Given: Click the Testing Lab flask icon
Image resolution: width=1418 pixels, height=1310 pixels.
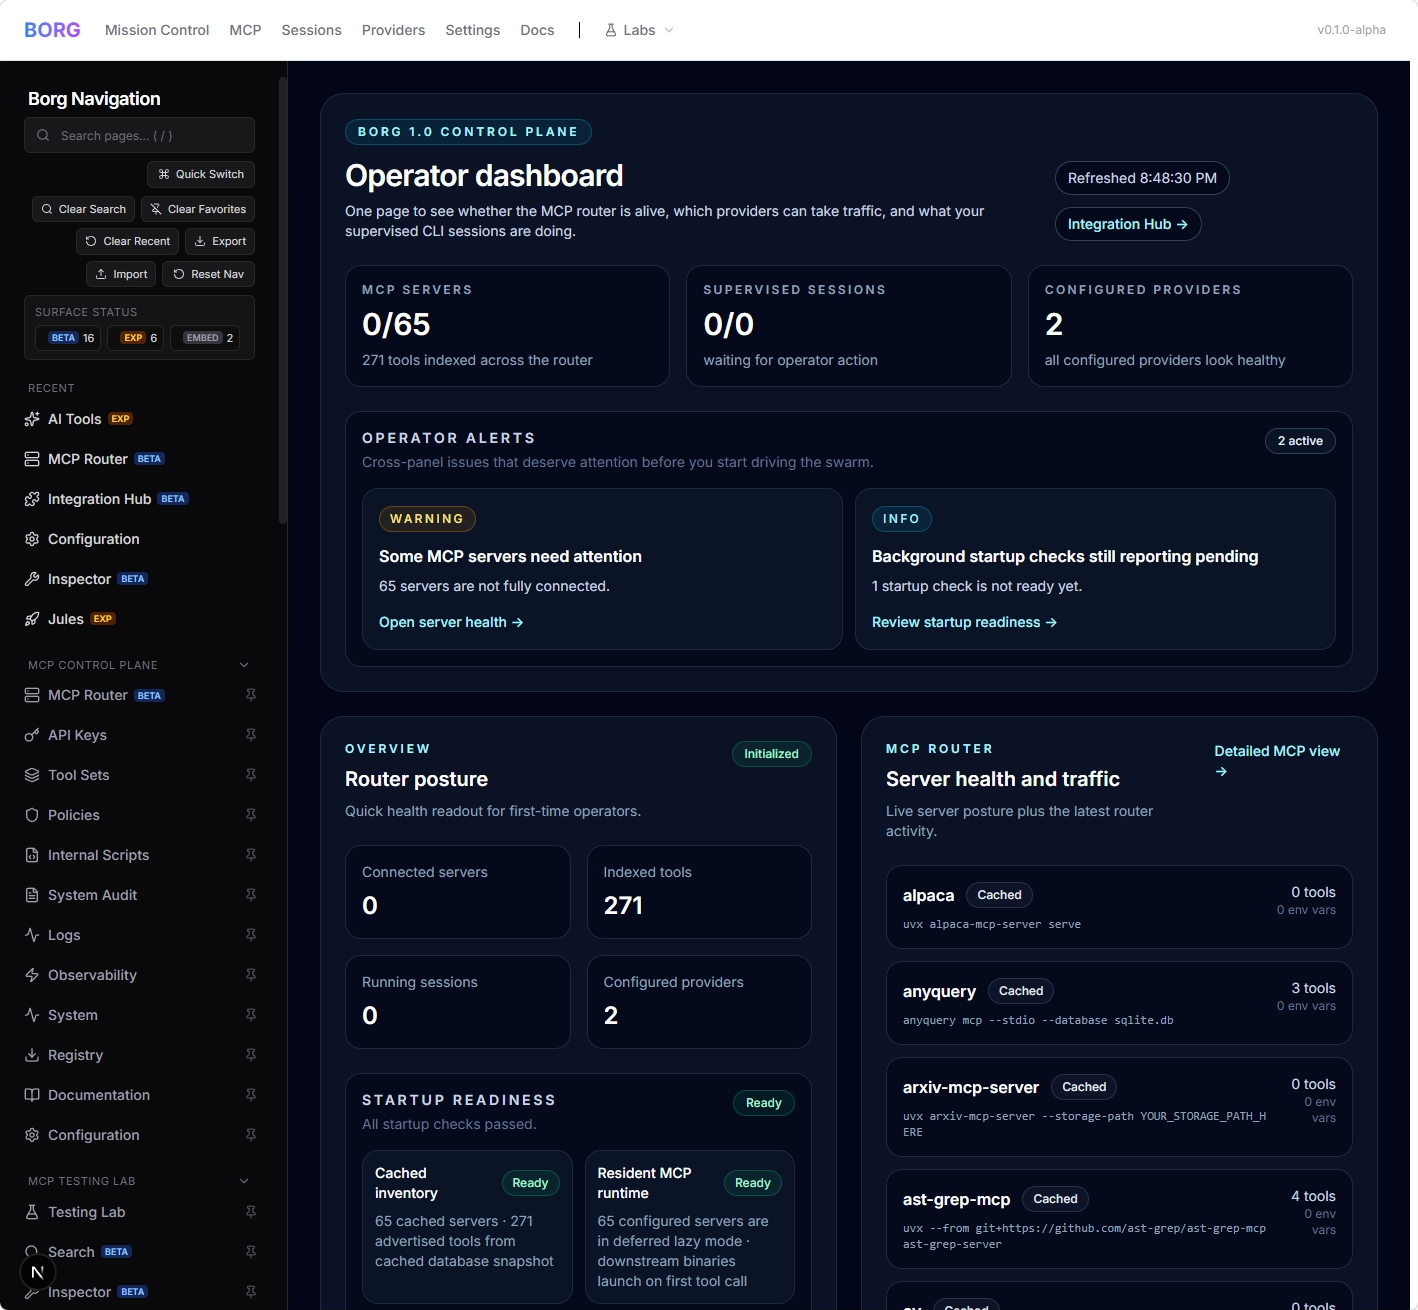Looking at the screenshot, I should pos(32,1212).
